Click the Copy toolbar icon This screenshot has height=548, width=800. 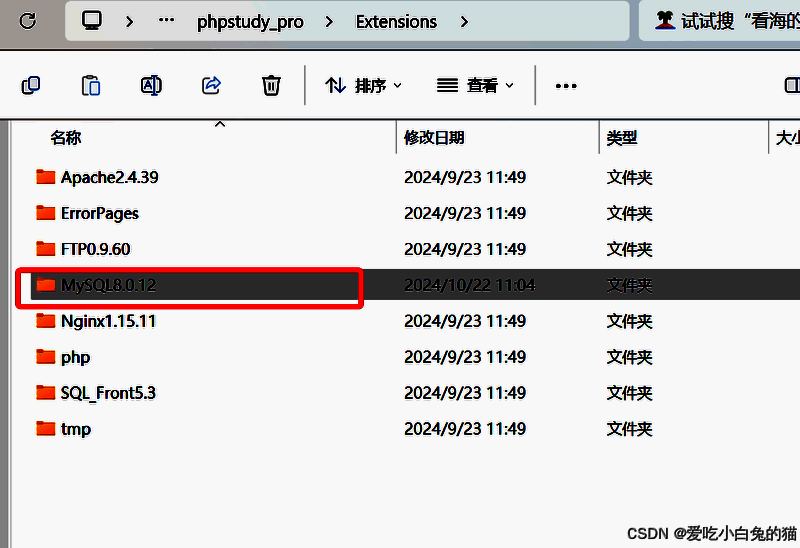click(31, 85)
